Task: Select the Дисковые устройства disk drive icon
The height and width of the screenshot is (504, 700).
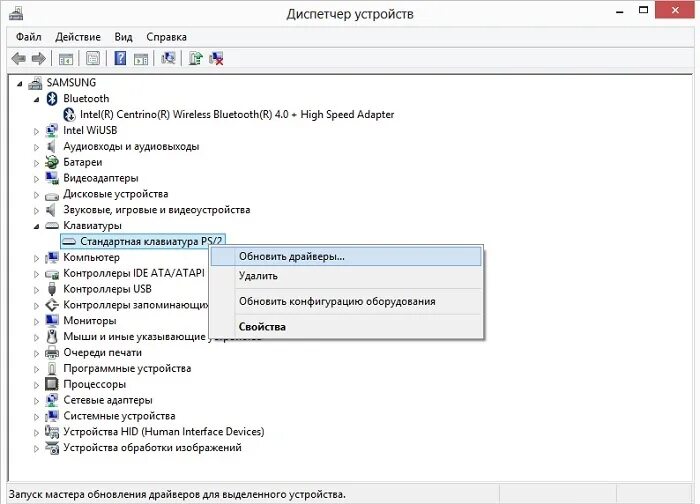Action: 52,195
